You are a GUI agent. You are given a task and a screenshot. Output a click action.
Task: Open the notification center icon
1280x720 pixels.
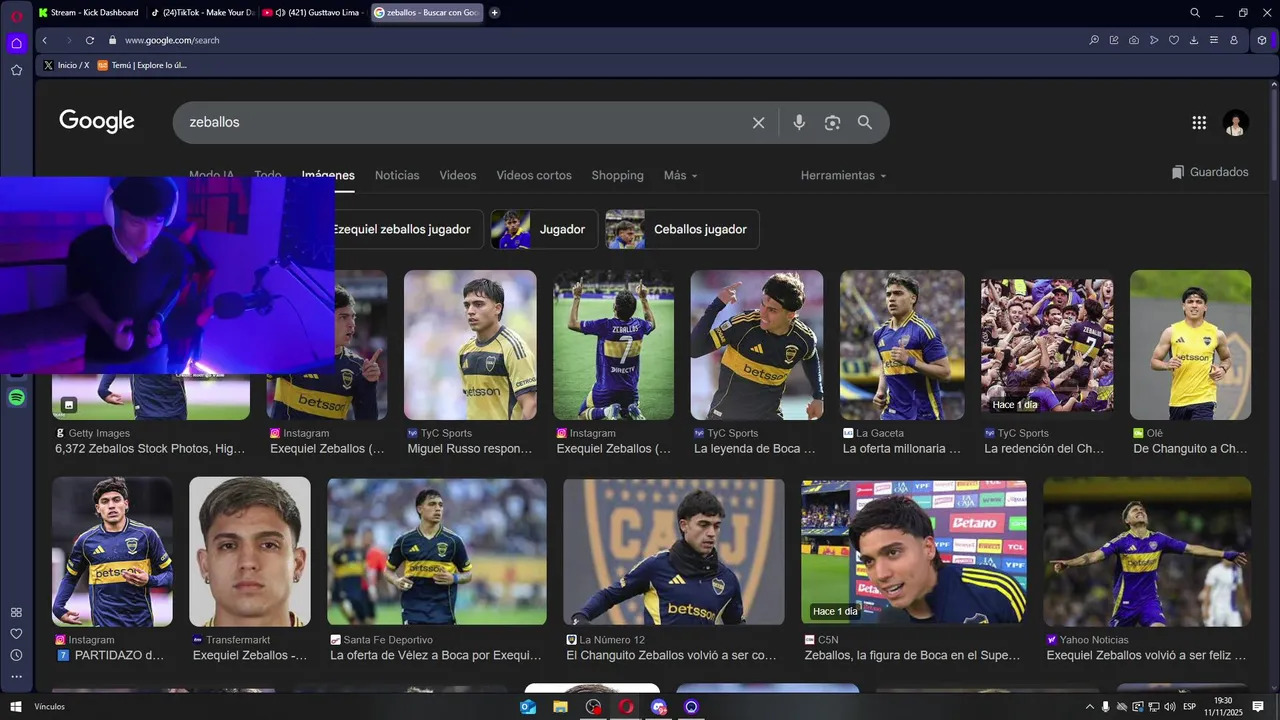[1258, 707]
